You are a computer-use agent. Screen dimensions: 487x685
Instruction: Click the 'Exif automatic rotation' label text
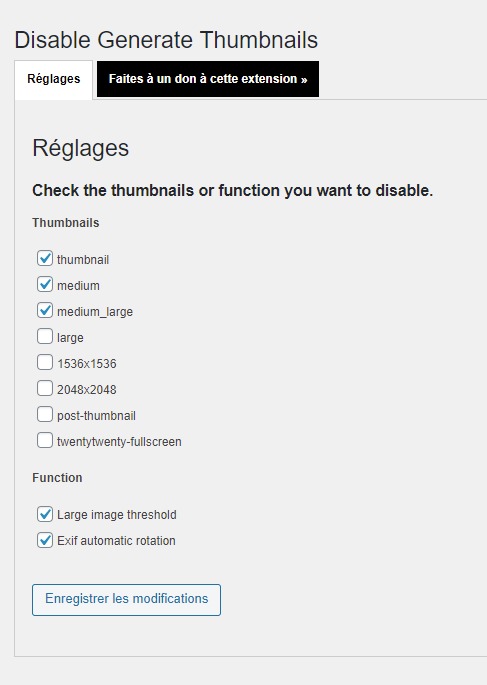pyautogui.click(x=116, y=541)
